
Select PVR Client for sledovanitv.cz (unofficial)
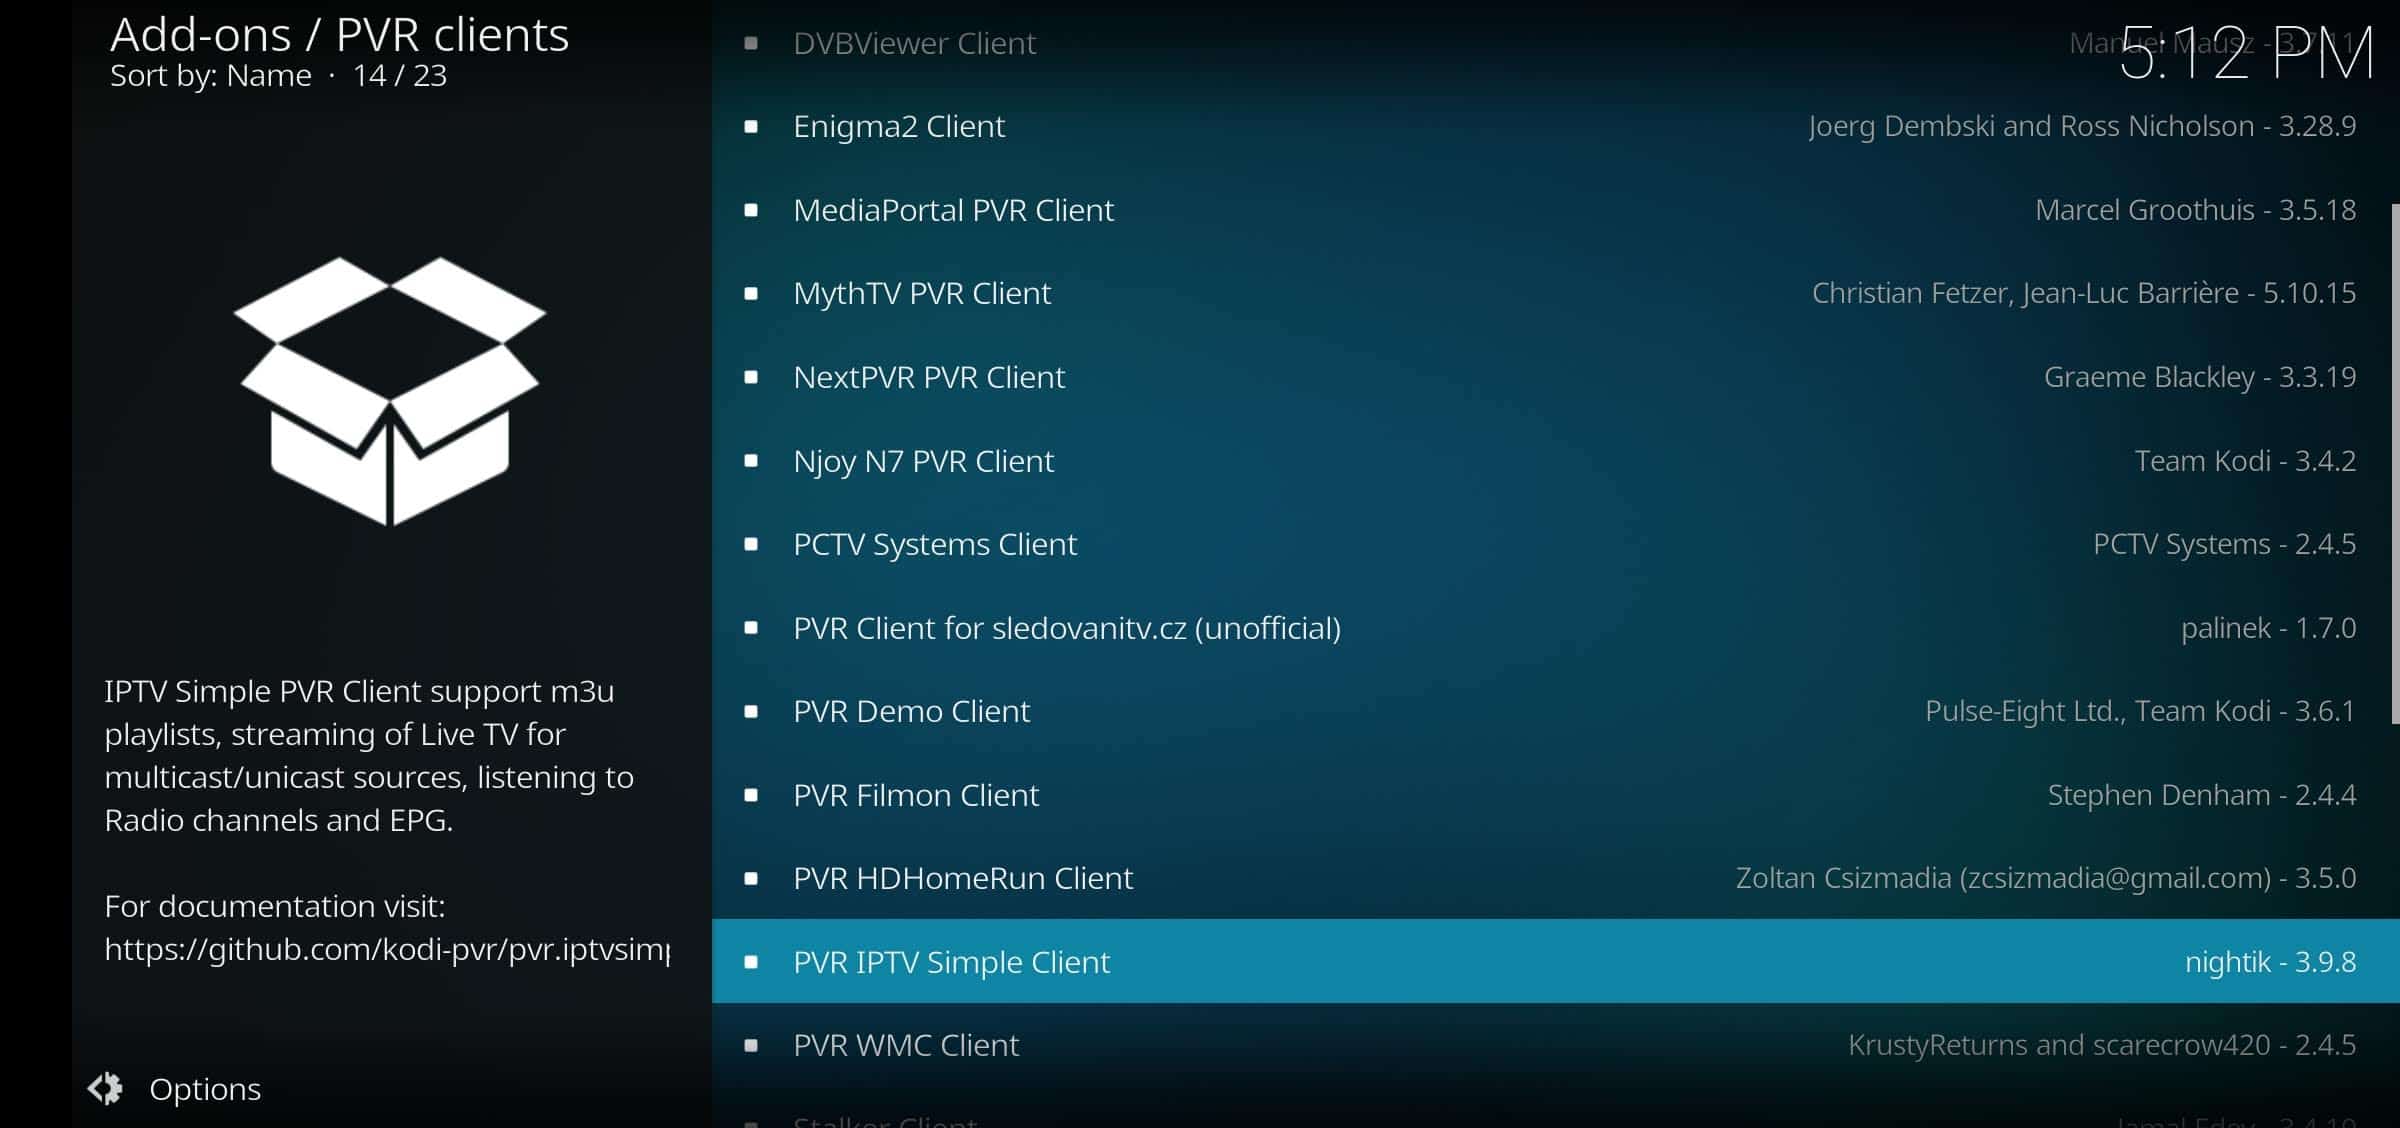click(x=1555, y=628)
